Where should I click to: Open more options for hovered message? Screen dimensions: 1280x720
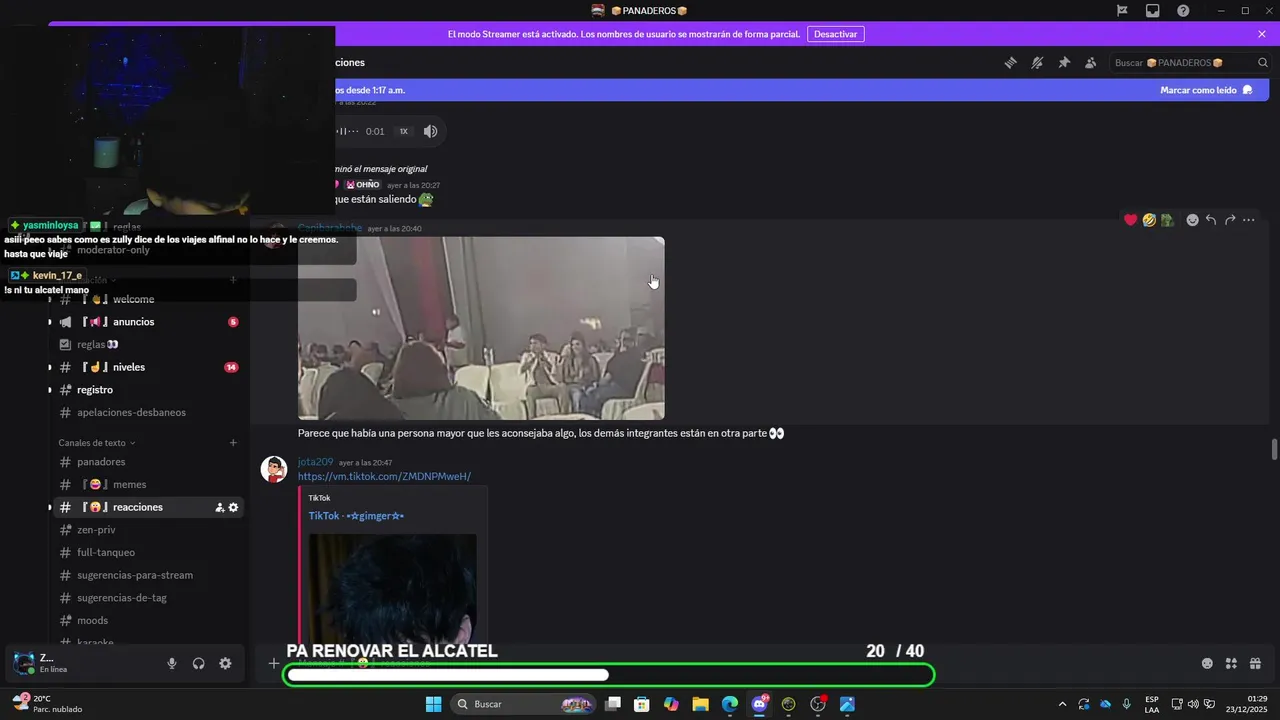pos(1249,220)
